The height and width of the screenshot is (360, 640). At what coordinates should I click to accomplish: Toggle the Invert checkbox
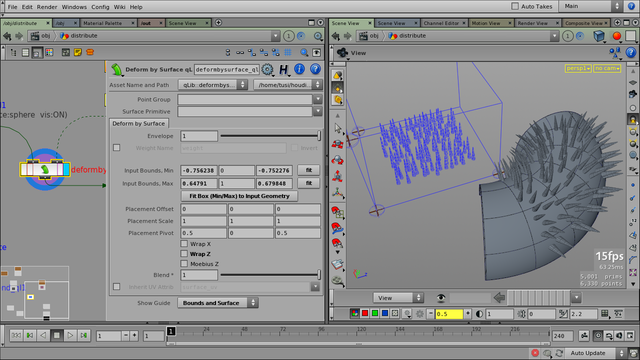pyautogui.click(x=294, y=148)
